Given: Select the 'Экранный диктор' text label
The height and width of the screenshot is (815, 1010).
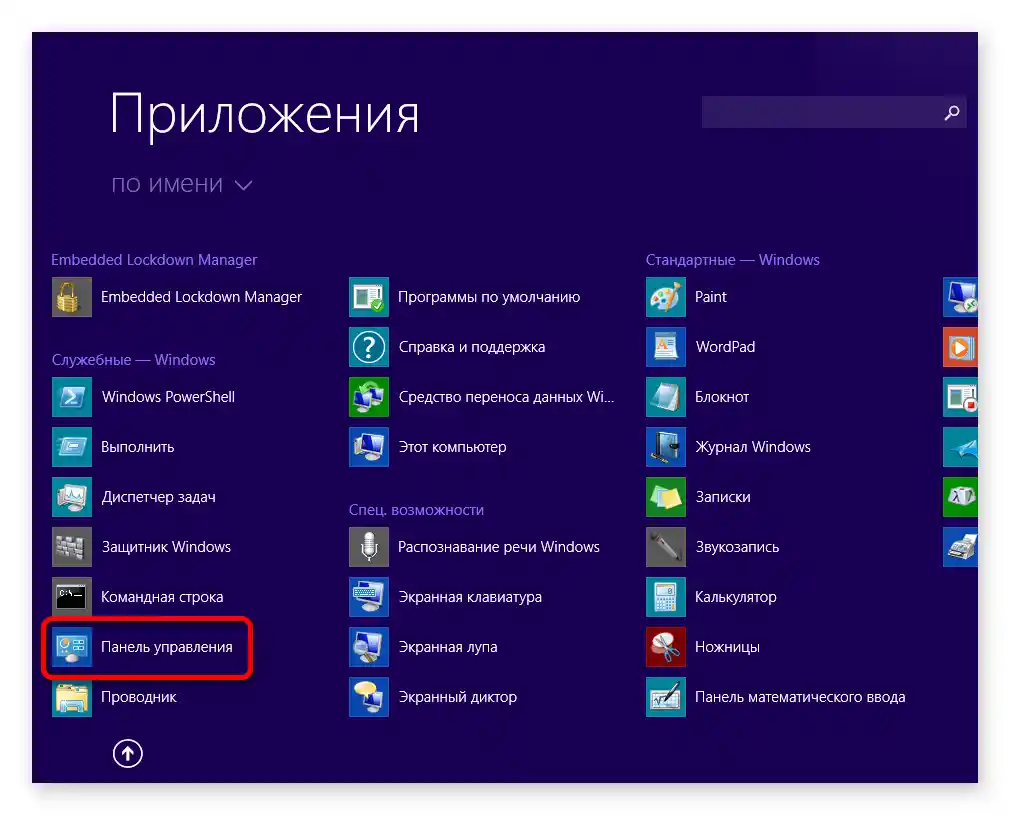Looking at the screenshot, I should tap(458, 697).
